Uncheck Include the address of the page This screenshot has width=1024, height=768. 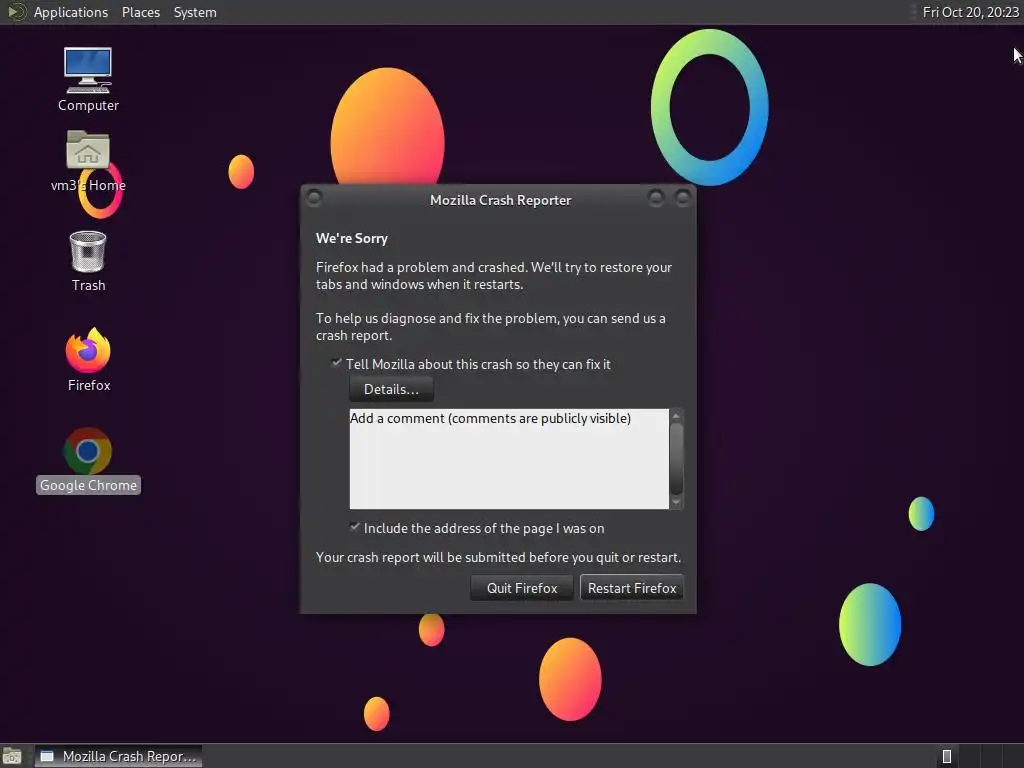(355, 527)
